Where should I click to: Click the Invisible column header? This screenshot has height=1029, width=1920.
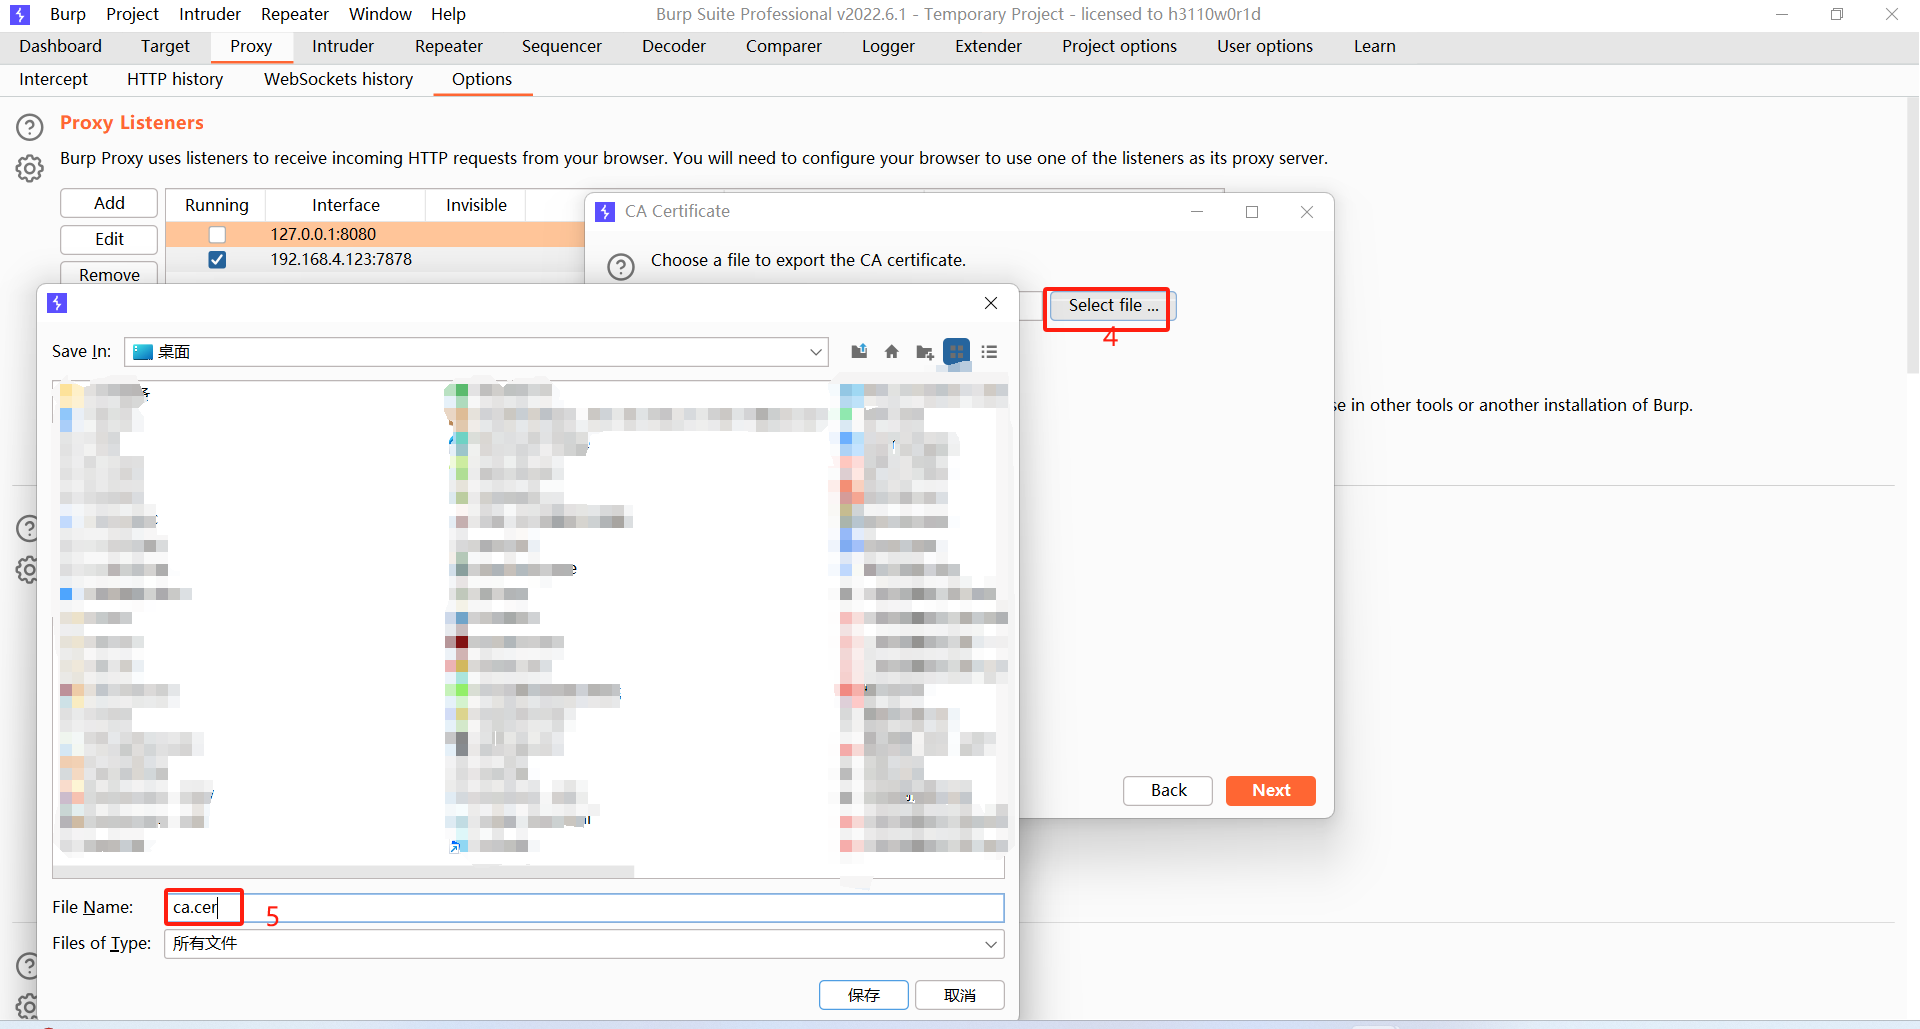point(476,205)
